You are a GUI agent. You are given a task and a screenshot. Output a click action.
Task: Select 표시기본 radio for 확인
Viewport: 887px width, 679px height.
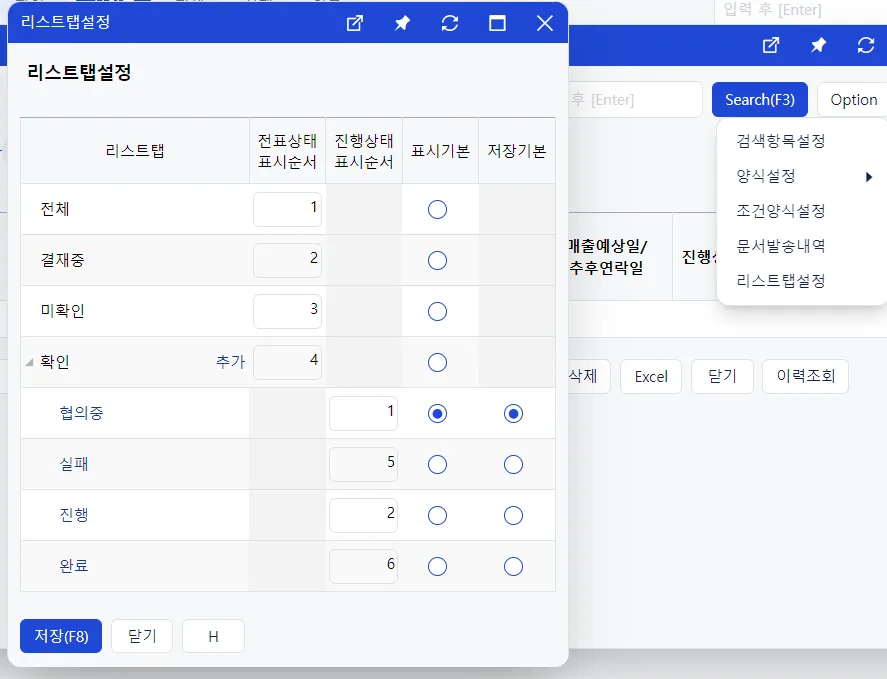pyautogui.click(x=437, y=362)
